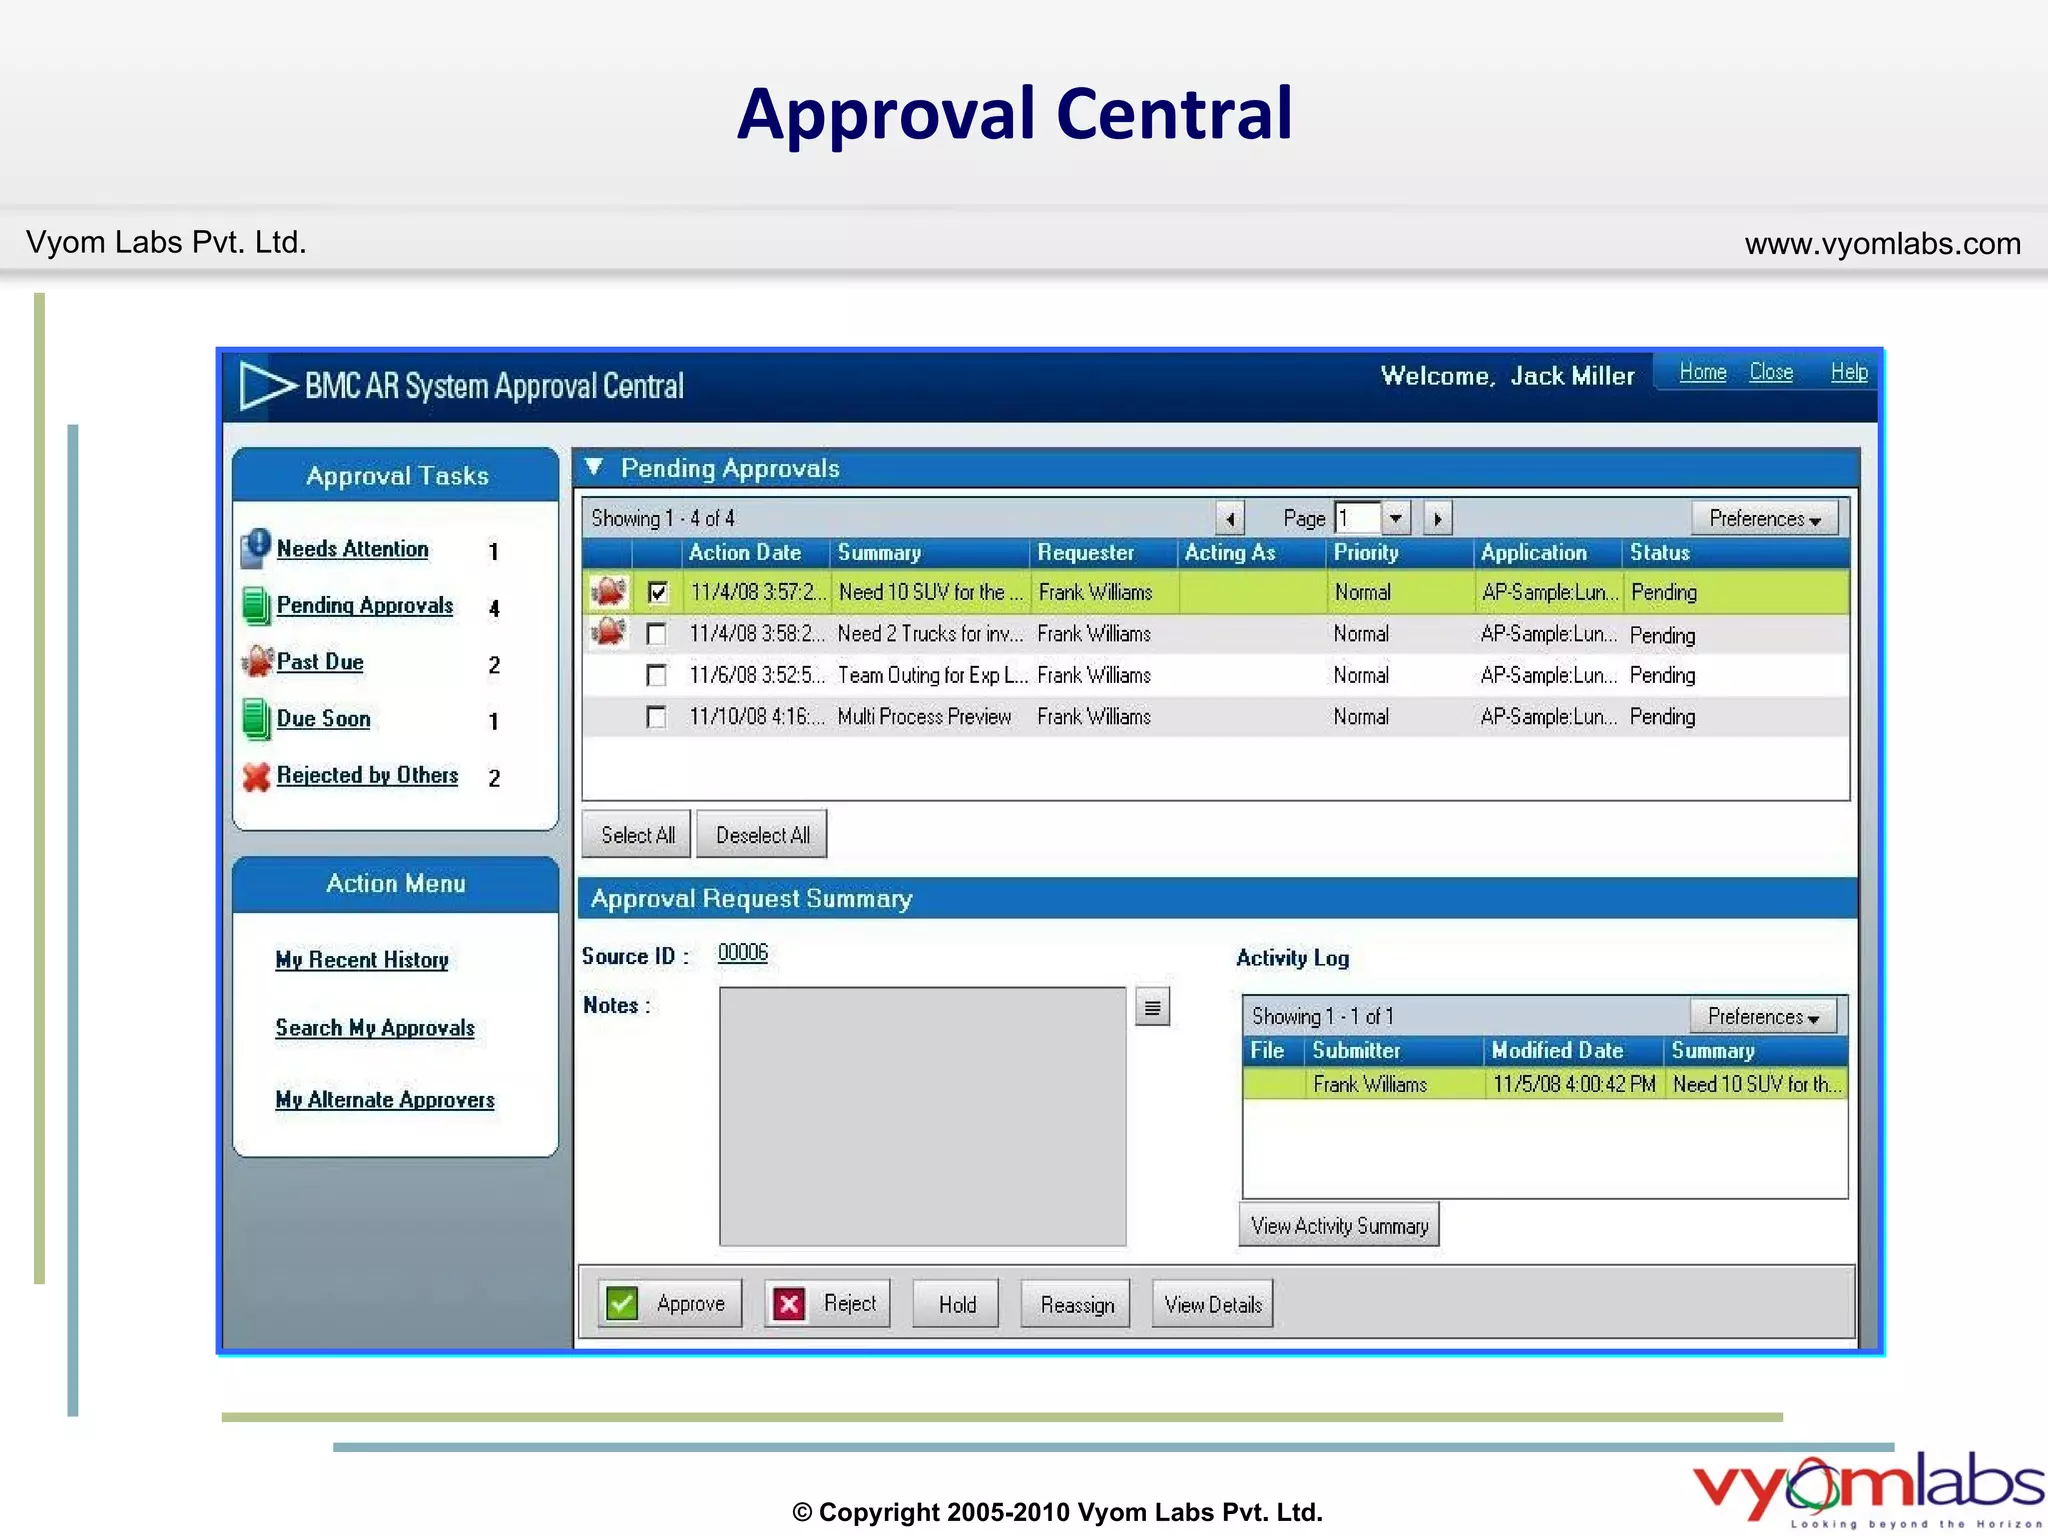Click the Deselect All button

762,835
